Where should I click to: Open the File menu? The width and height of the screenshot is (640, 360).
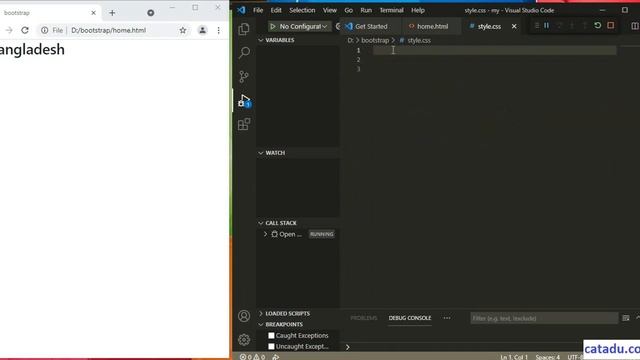coord(258,10)
